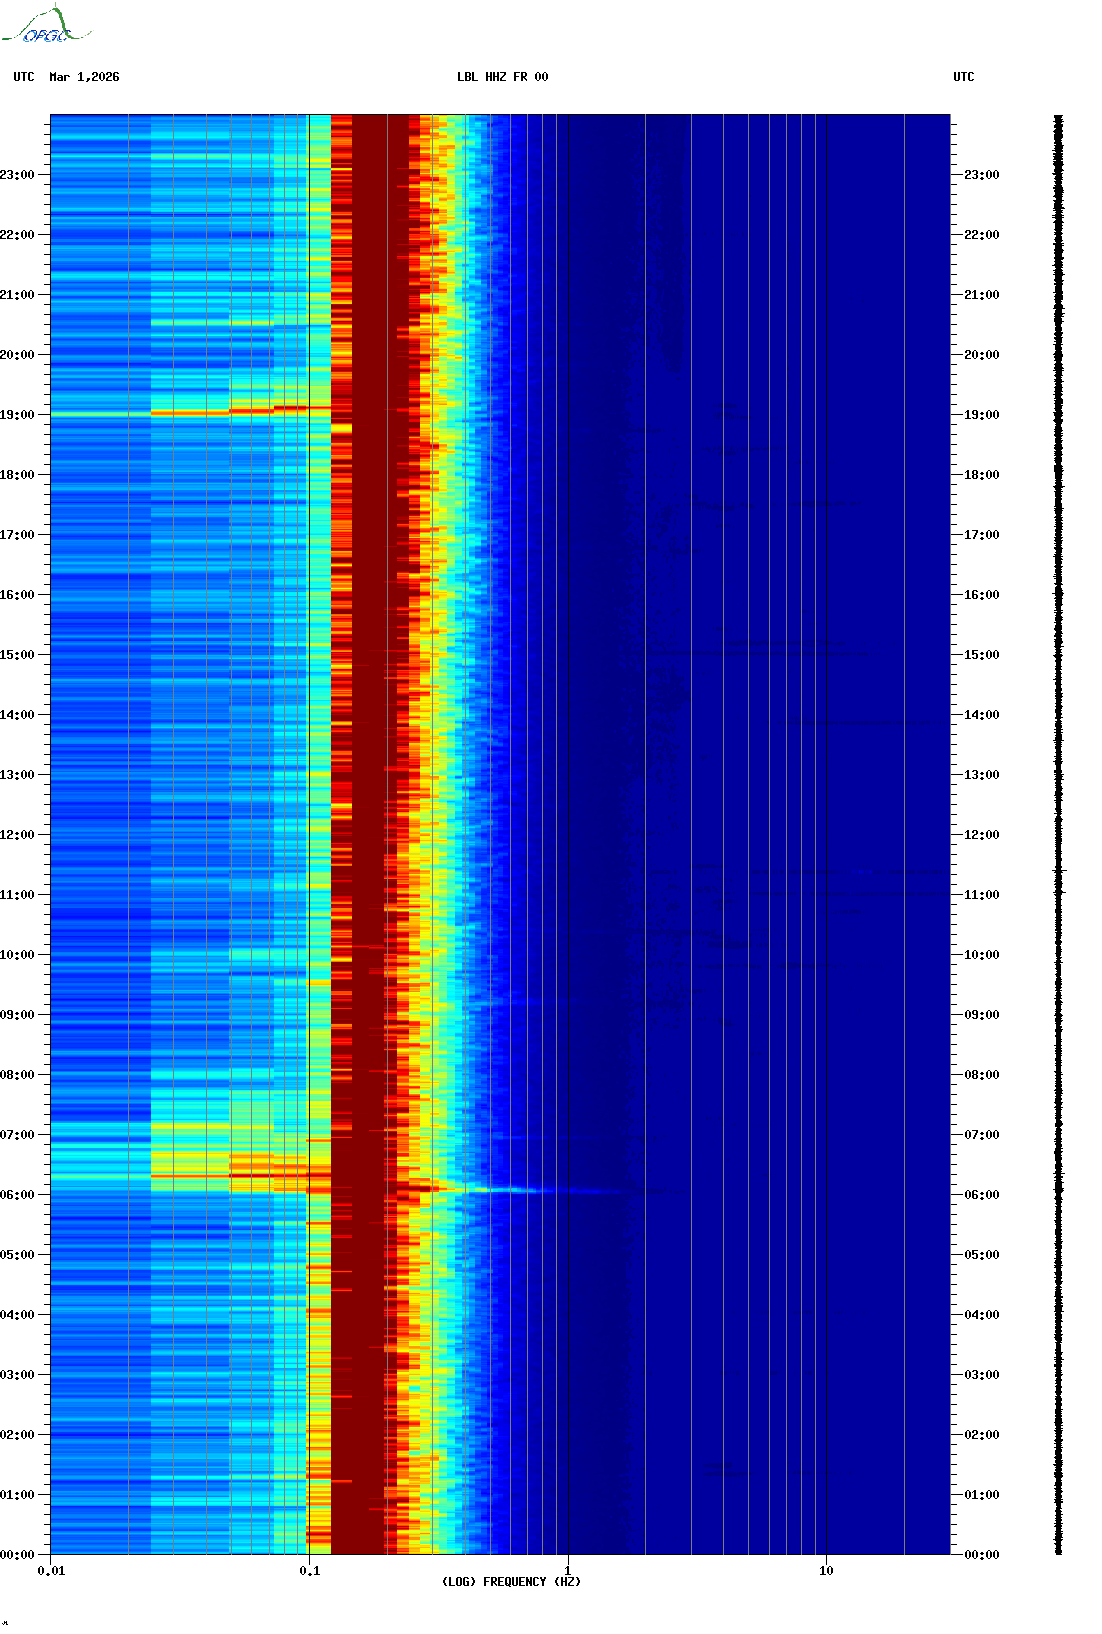Click the 0.01 frequency axis label
The image size is (1102, 1634).
point(51,1571)
